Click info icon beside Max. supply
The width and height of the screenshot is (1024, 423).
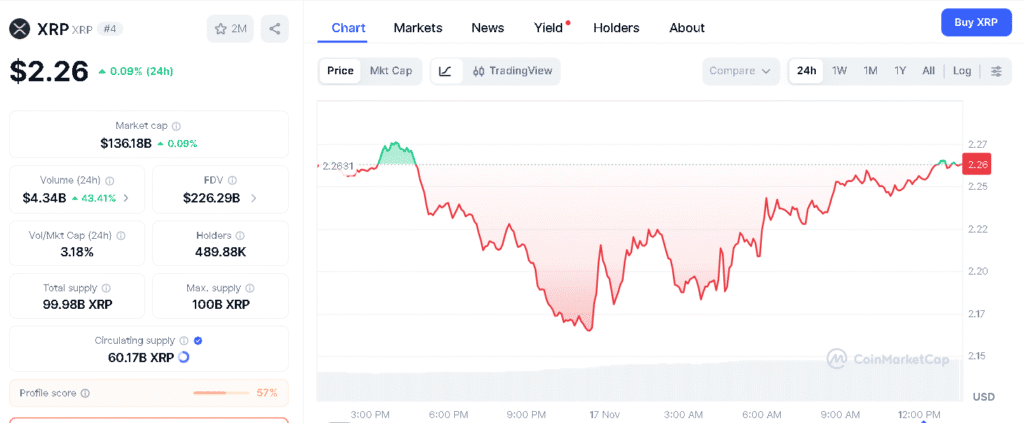[x=250, y=288]
